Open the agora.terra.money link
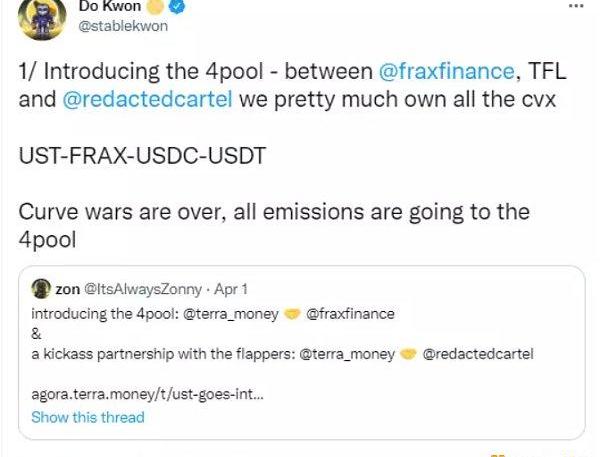This screenshot has width=600, height=457. pos(147,394)
